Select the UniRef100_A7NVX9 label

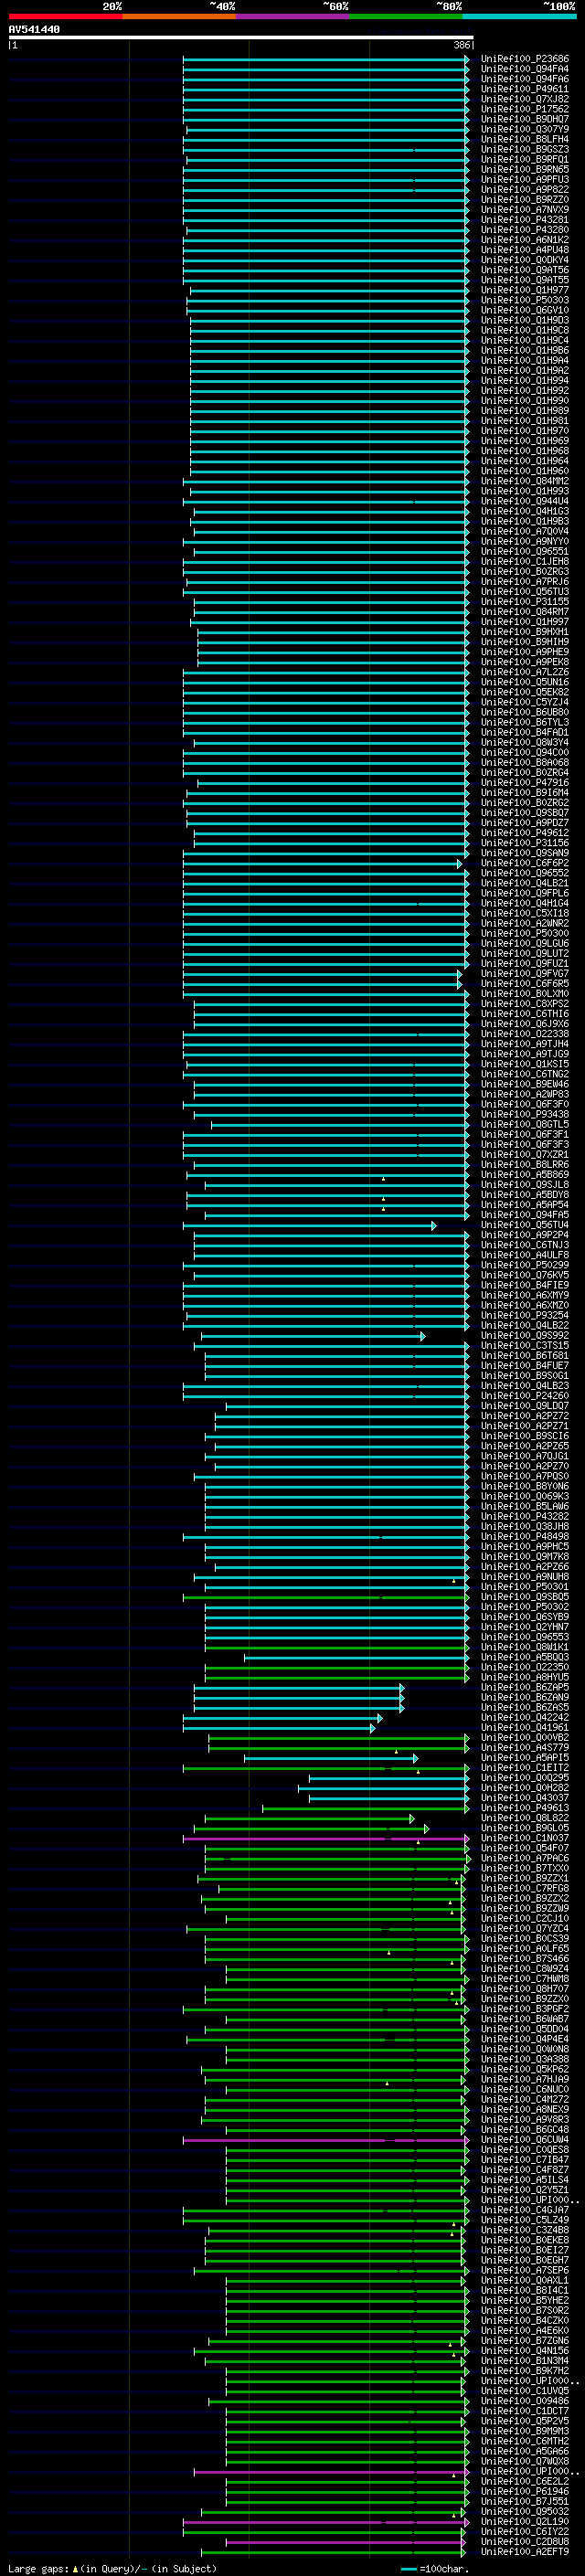click(525, 210)
